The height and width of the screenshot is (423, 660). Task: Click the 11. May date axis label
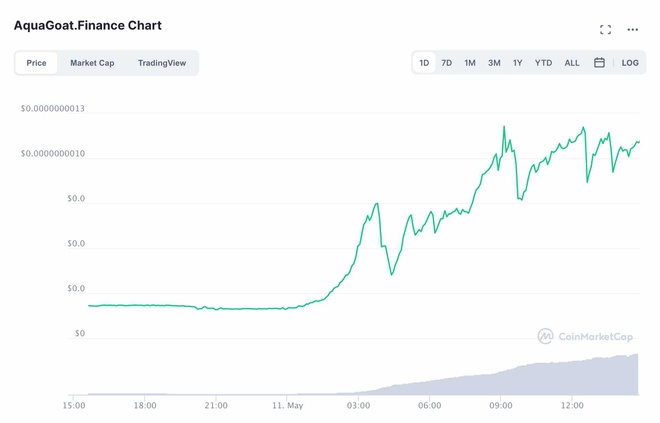click(x=288, y=406)
